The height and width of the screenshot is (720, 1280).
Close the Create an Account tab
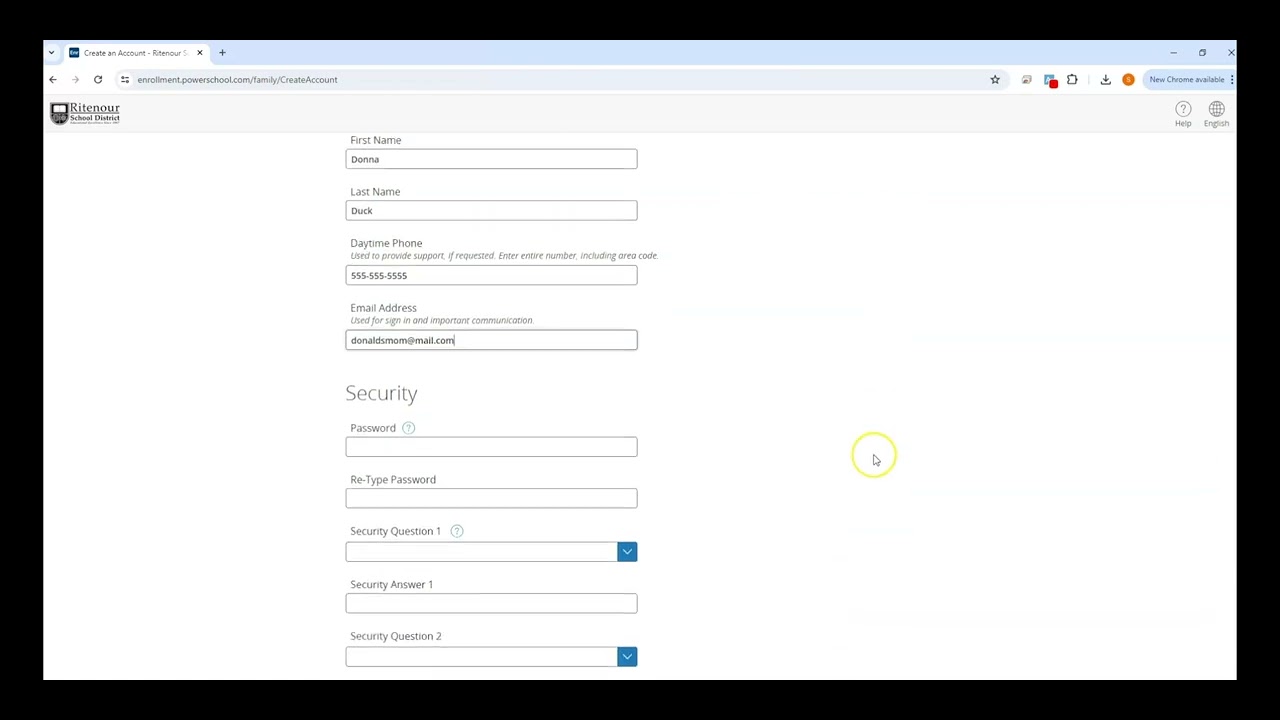200,53
